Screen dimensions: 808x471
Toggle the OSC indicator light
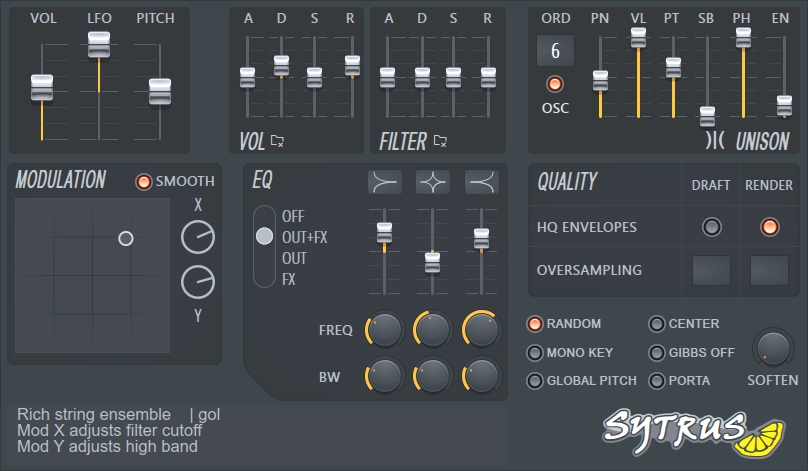click(554, 84)
